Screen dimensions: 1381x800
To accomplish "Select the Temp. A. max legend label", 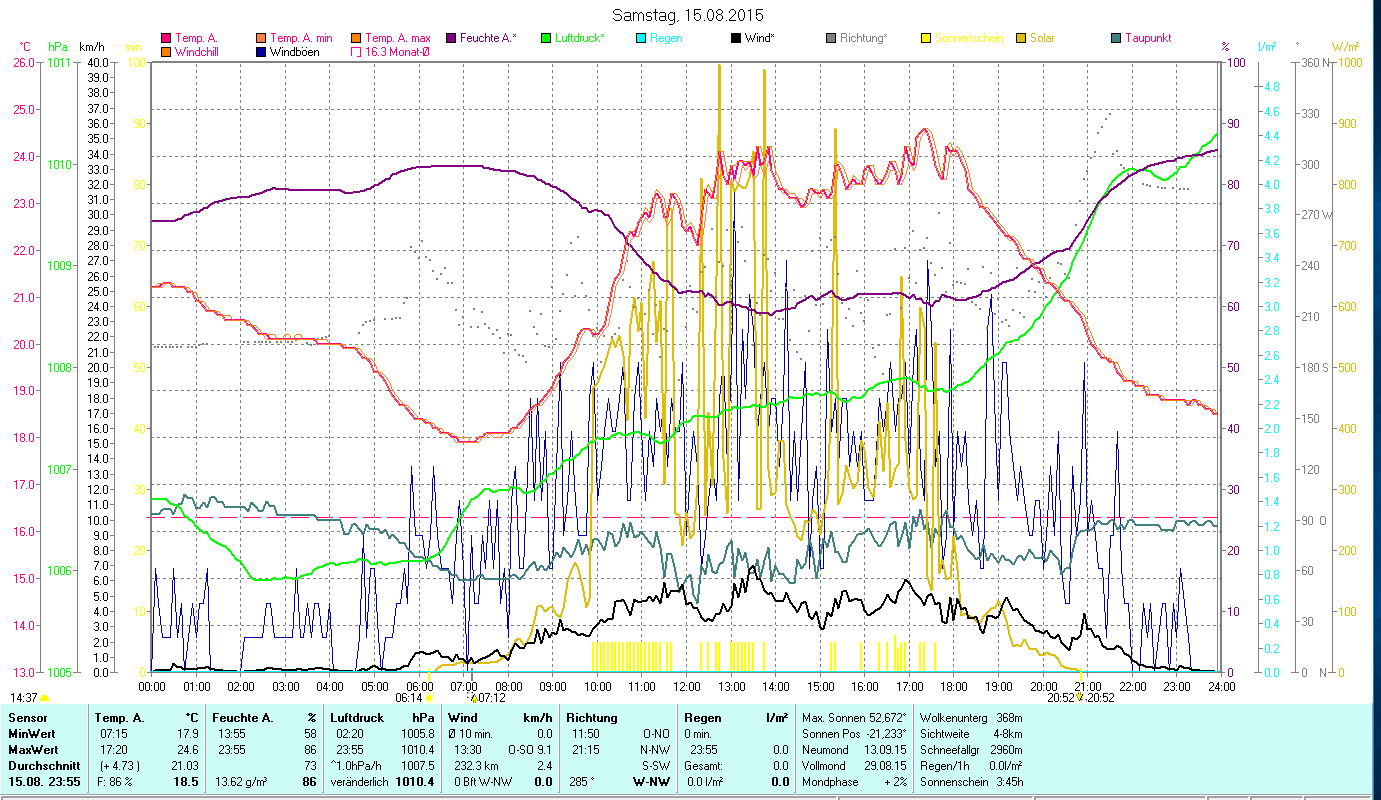I will [x=398, y=38].
